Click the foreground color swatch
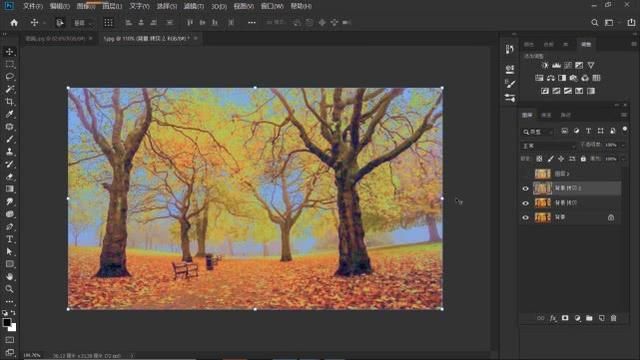640x360 pixels. [x=7, y=322]
